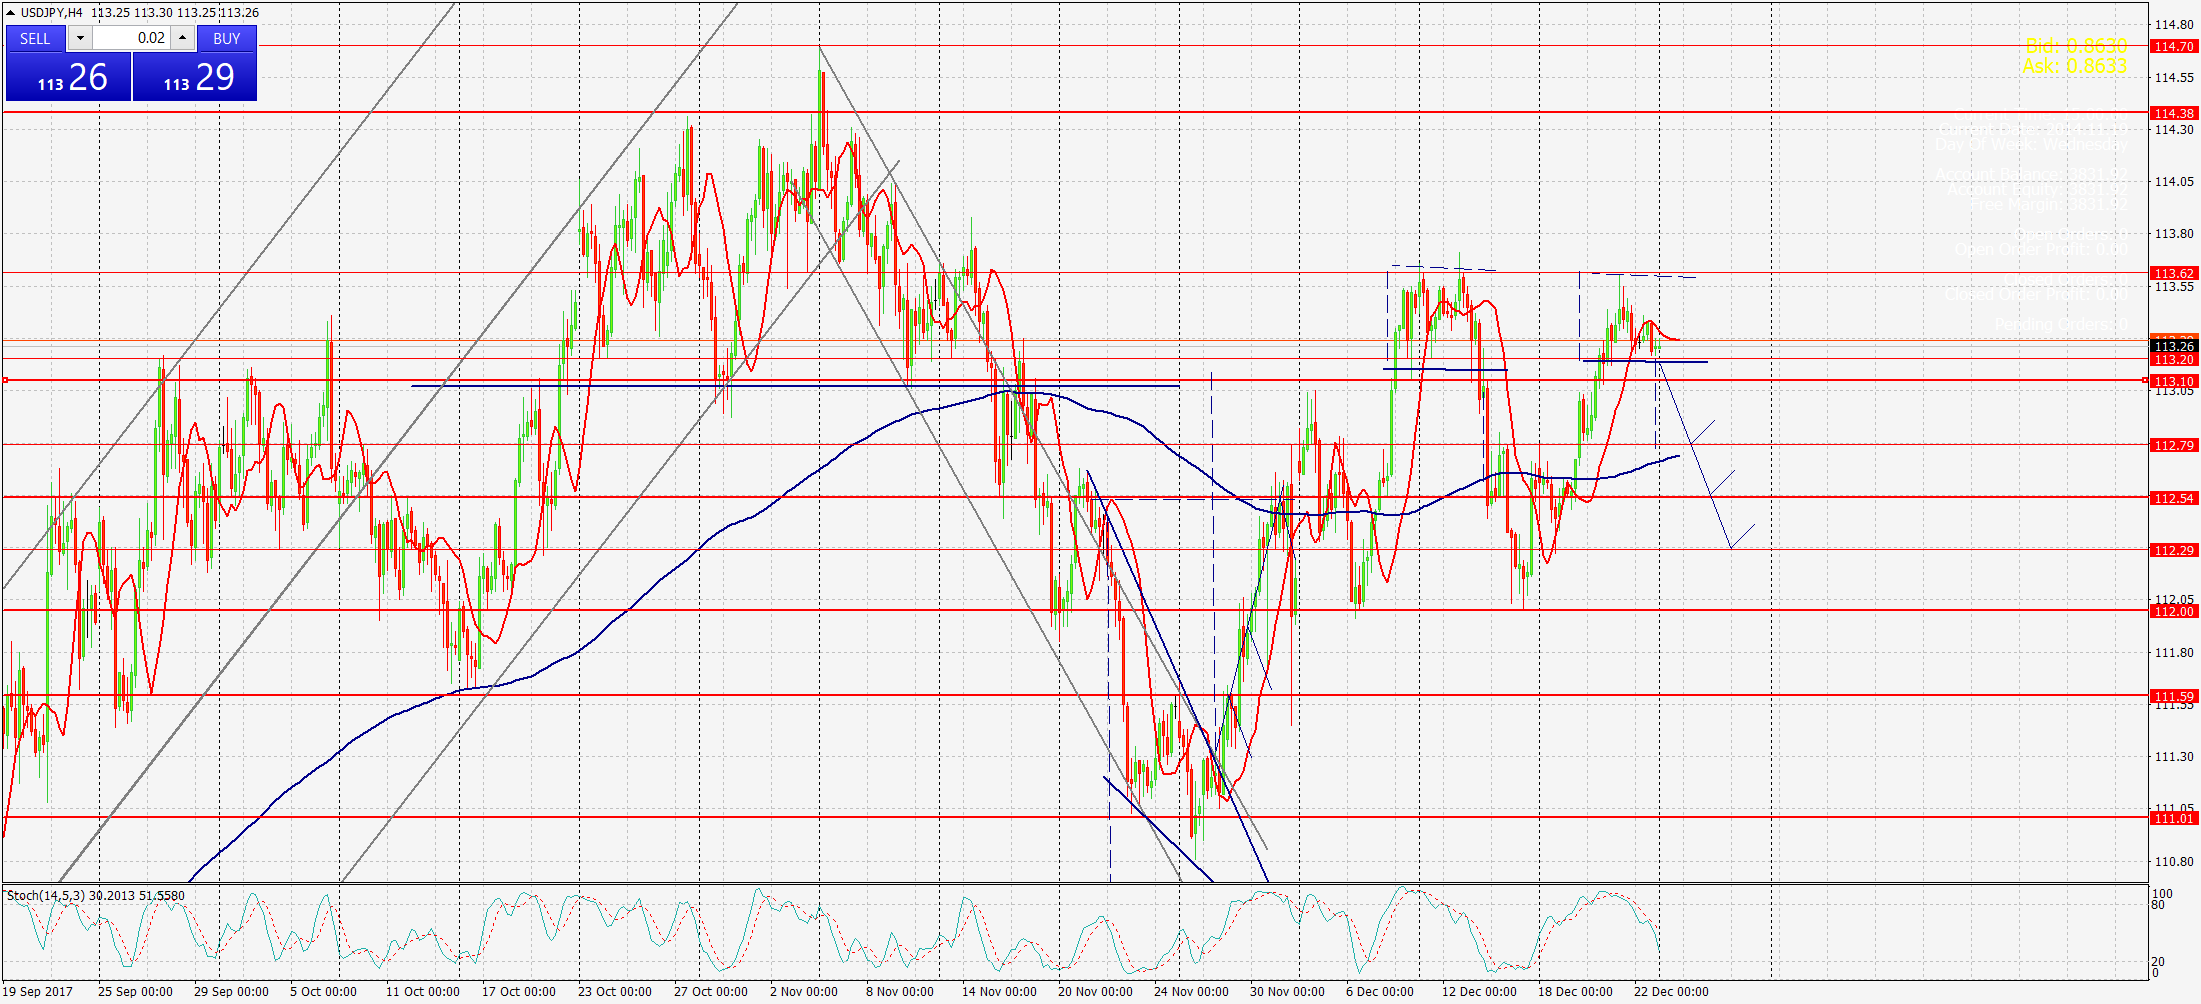Click the 30 Nov 00:00 date label
The width and height of the screenshot is (2201, 1004).
click(1287, 992)
